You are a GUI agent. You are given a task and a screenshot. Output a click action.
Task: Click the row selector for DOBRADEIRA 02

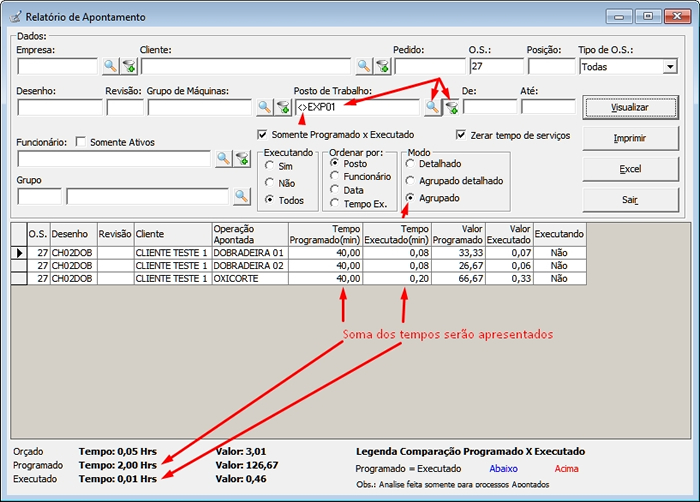tap(19, 266)
